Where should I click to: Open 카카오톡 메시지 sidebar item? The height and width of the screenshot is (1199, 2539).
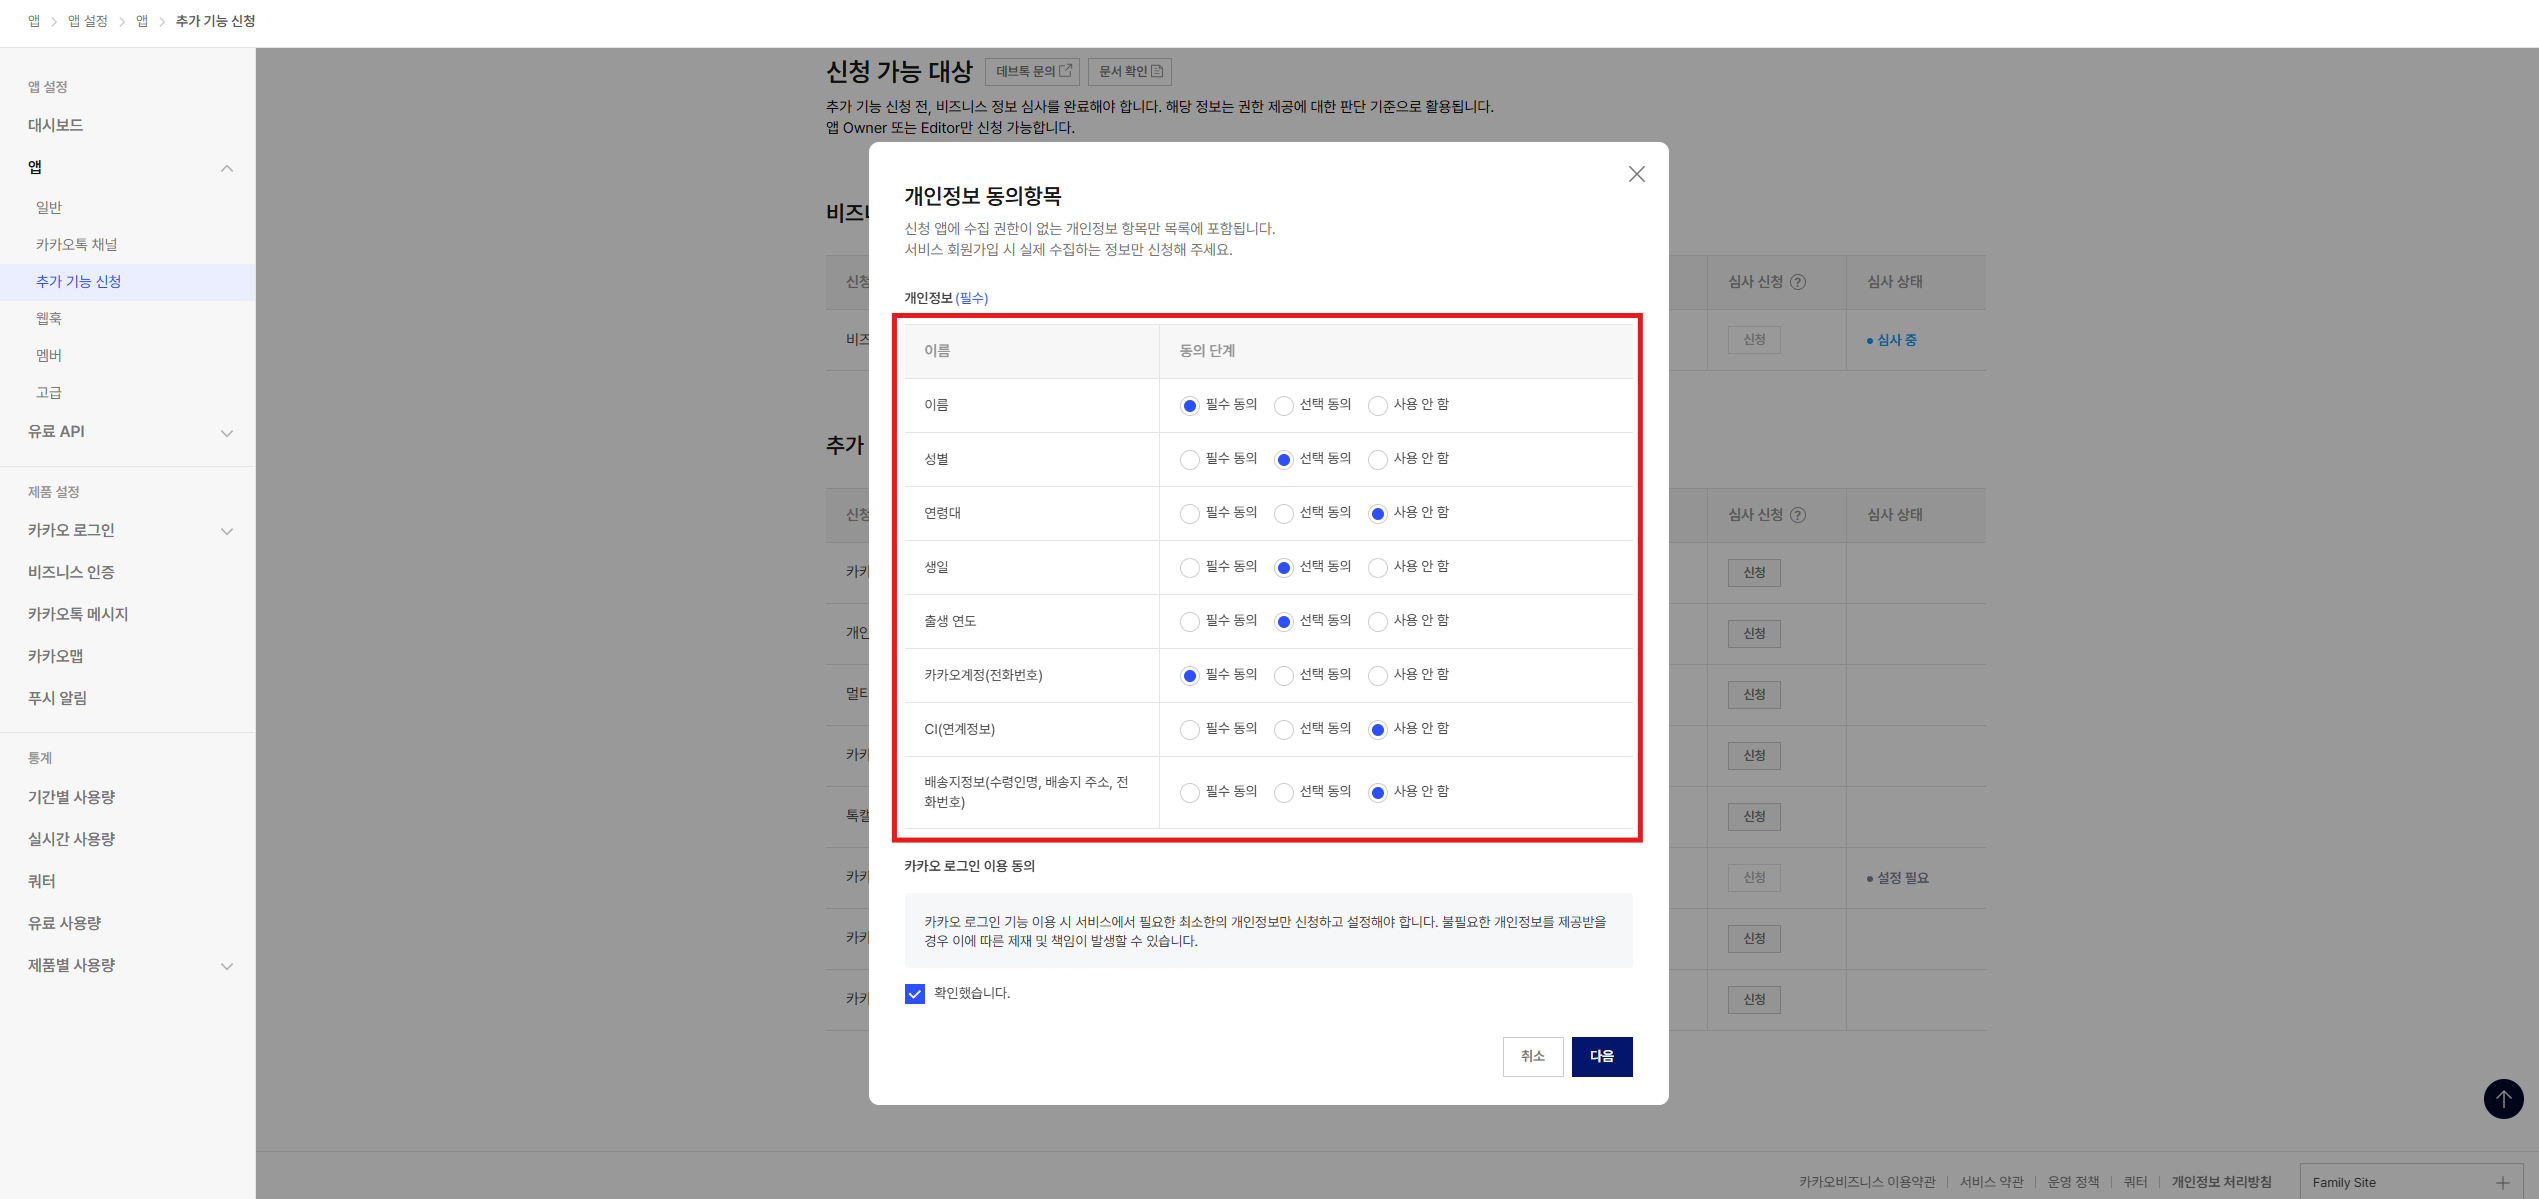click(x=78, y=614)
